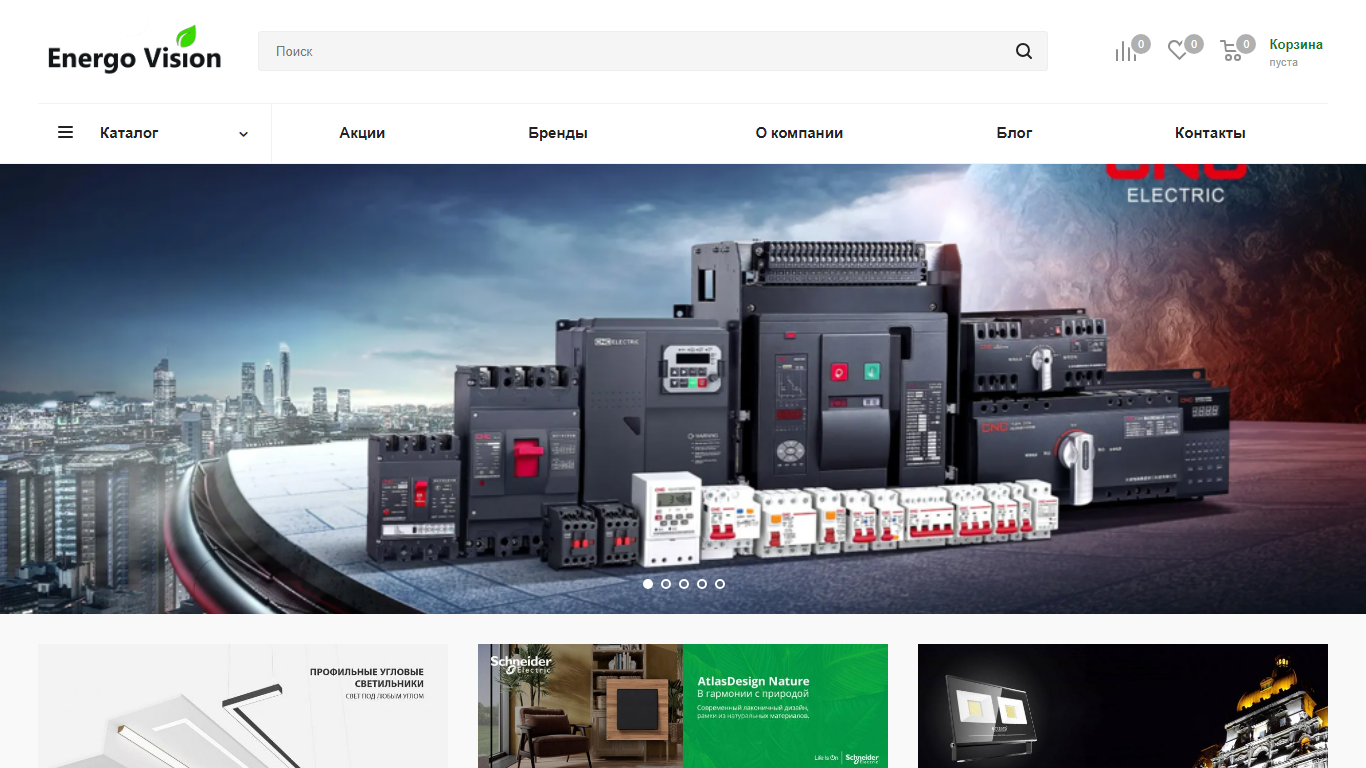This screenshot has height=768, width=1366.
Task: Select the fifth carousel slide dot
Action: click(x=720, y=584)
